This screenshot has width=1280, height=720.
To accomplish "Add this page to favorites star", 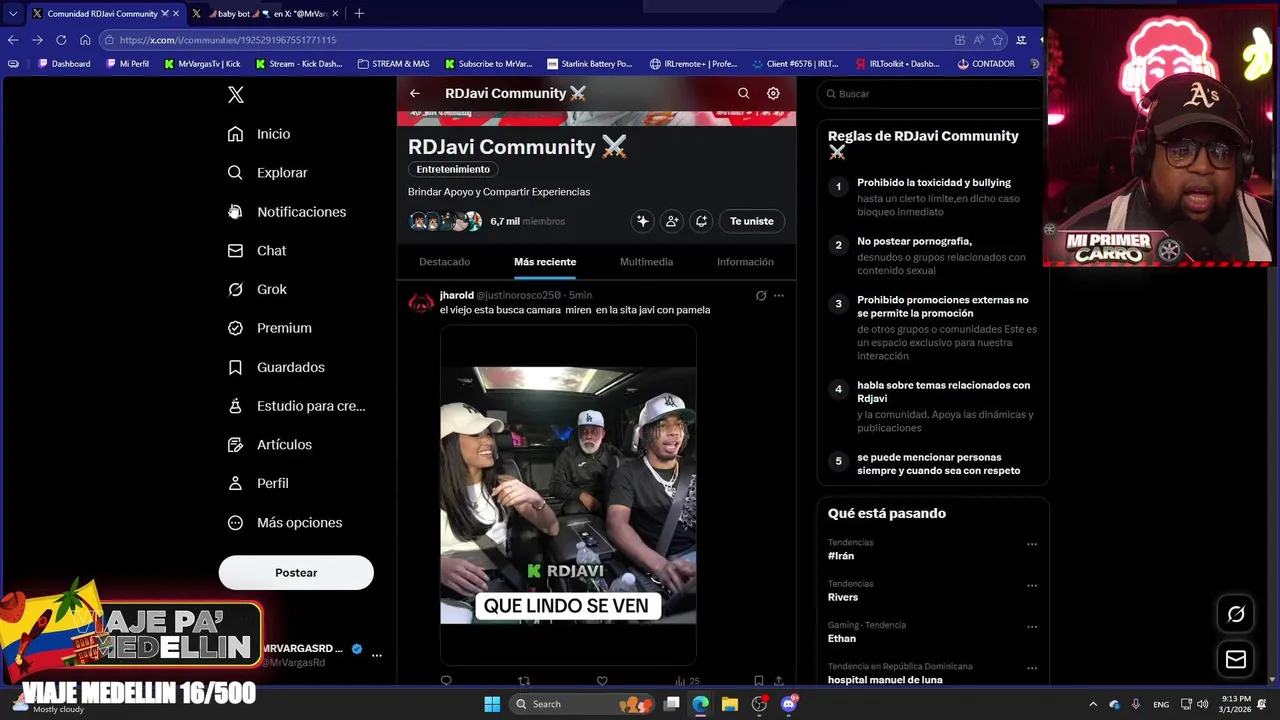I will point(997,40).
